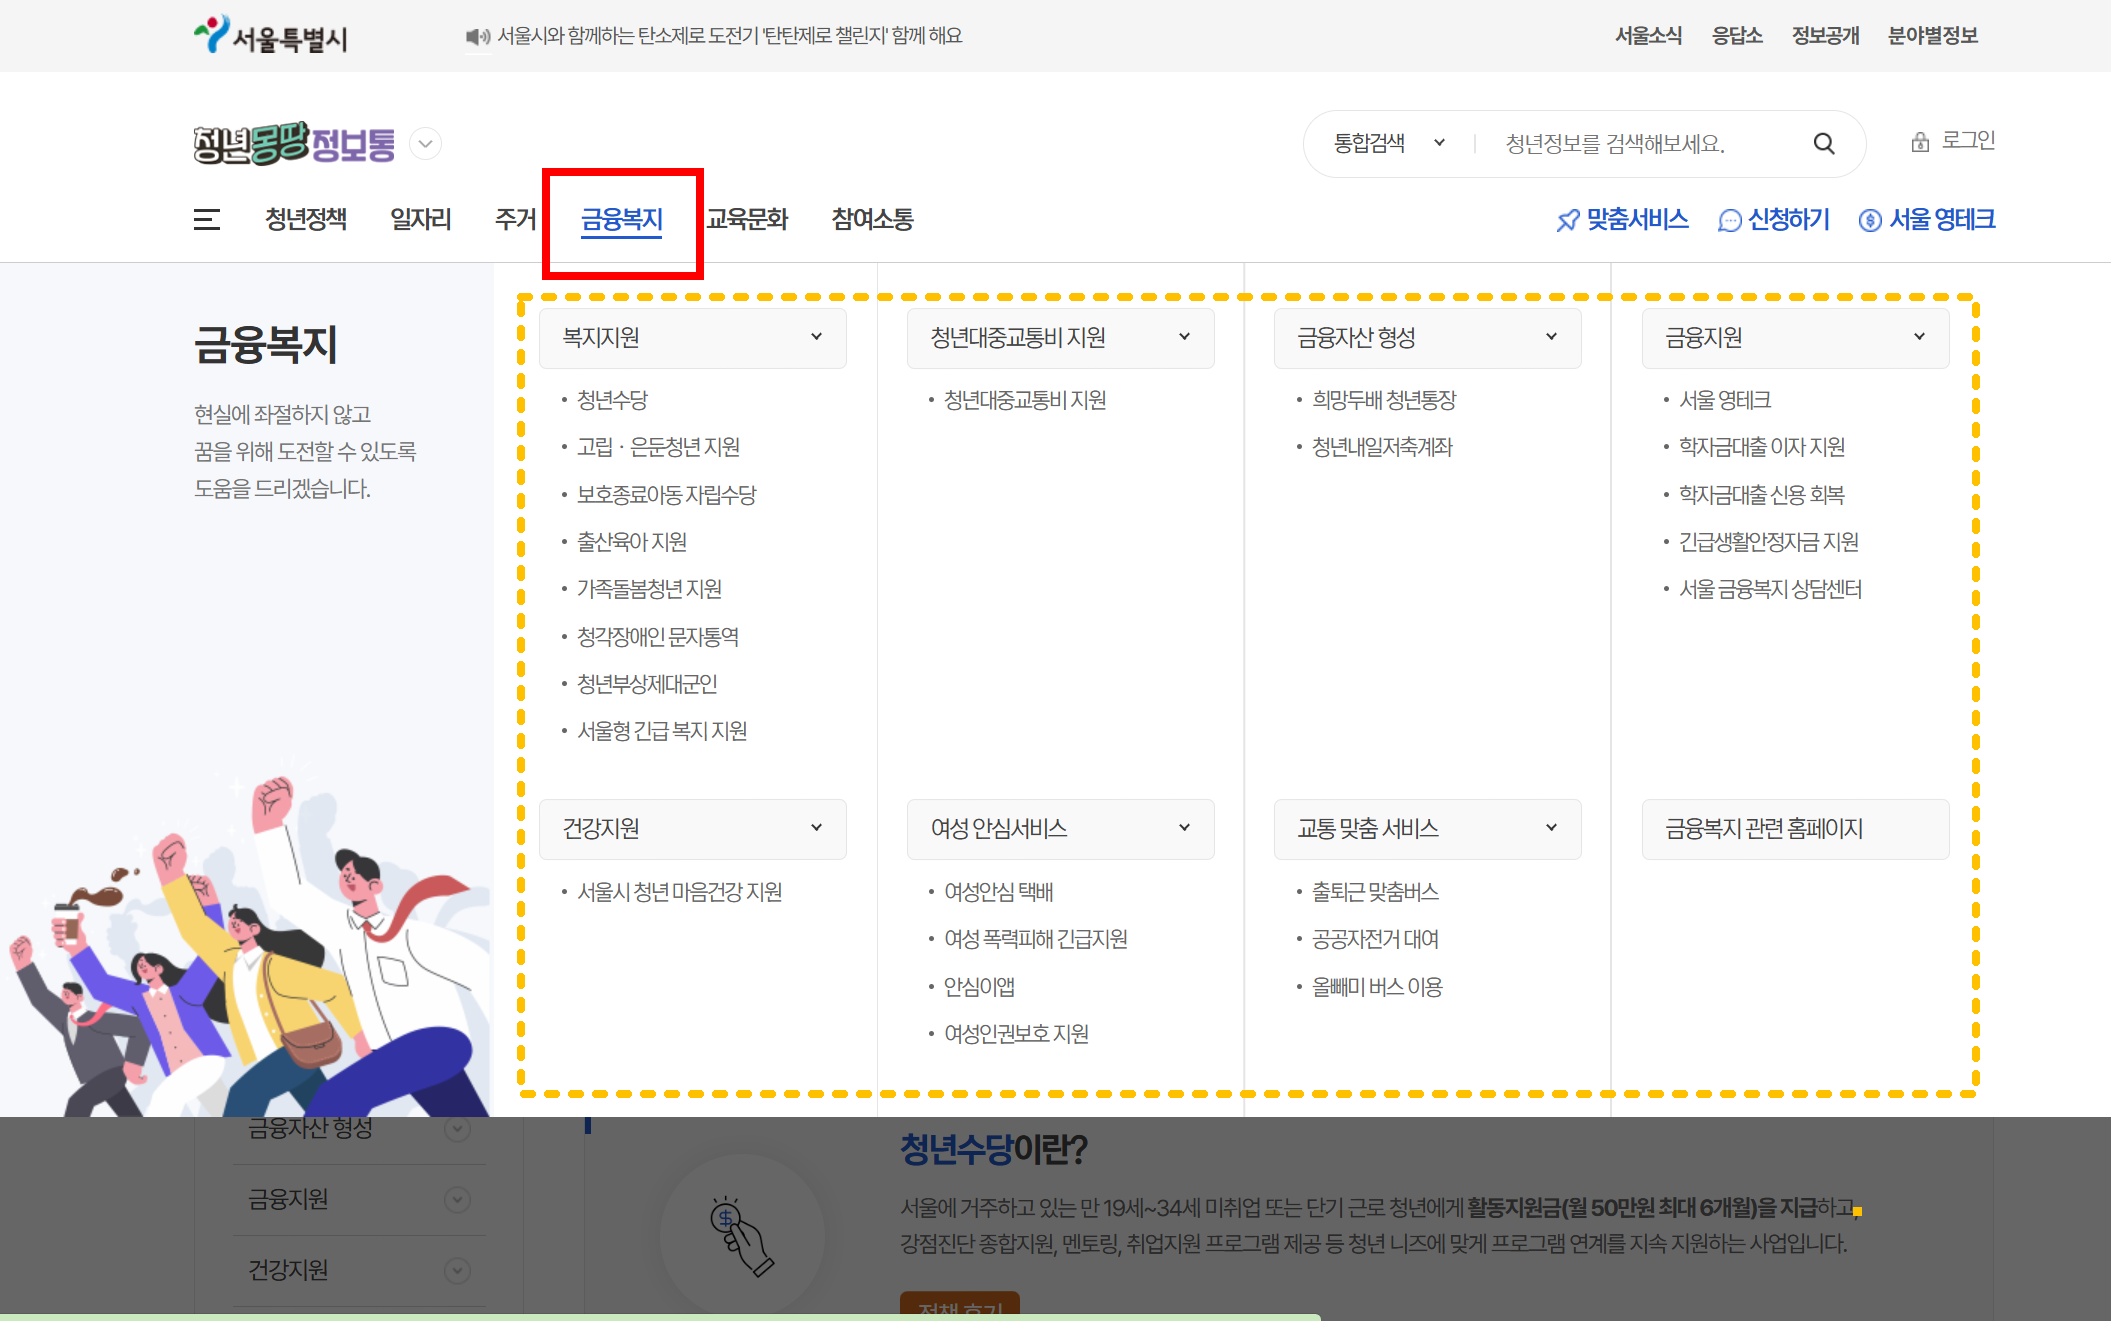
Task: Expand the 금융자산 형성 dropdown
Action: [x=1427, y=338]
